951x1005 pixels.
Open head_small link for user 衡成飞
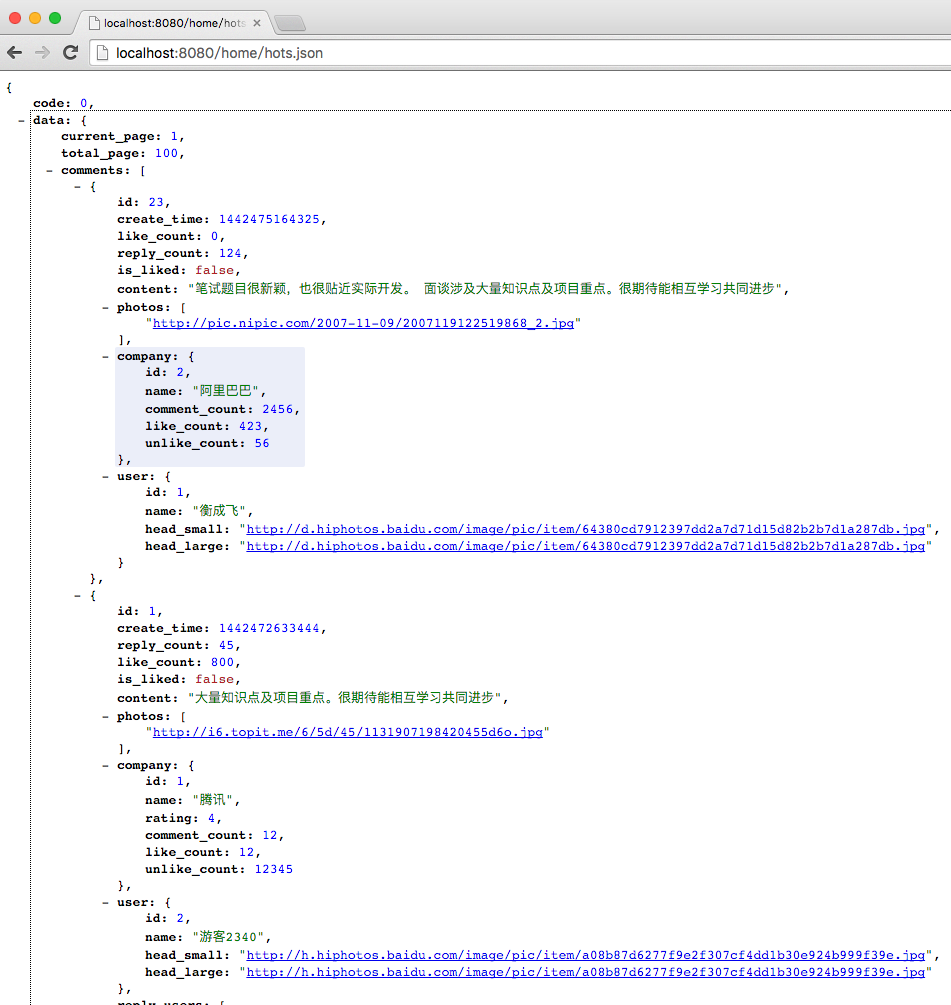pos(585,529)
